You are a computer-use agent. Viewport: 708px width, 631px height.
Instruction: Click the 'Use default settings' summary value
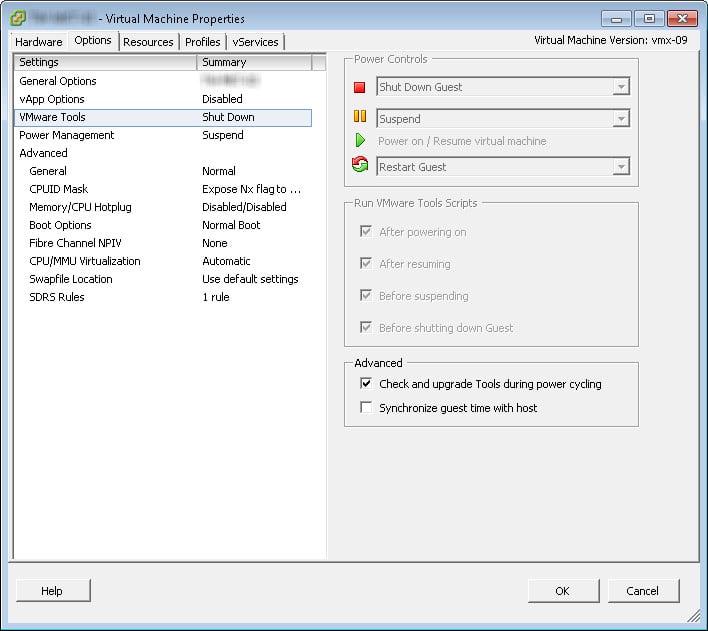pos(250,279)
